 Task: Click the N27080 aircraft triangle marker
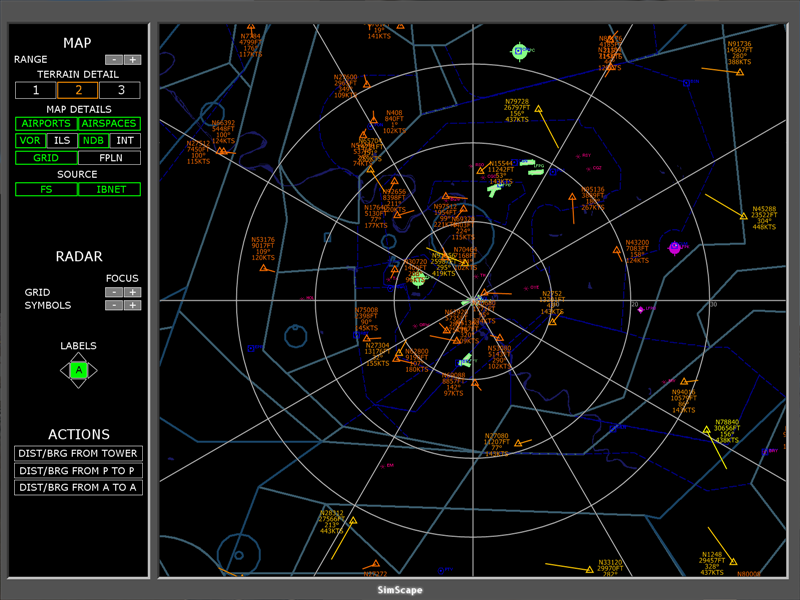(518, 443)
